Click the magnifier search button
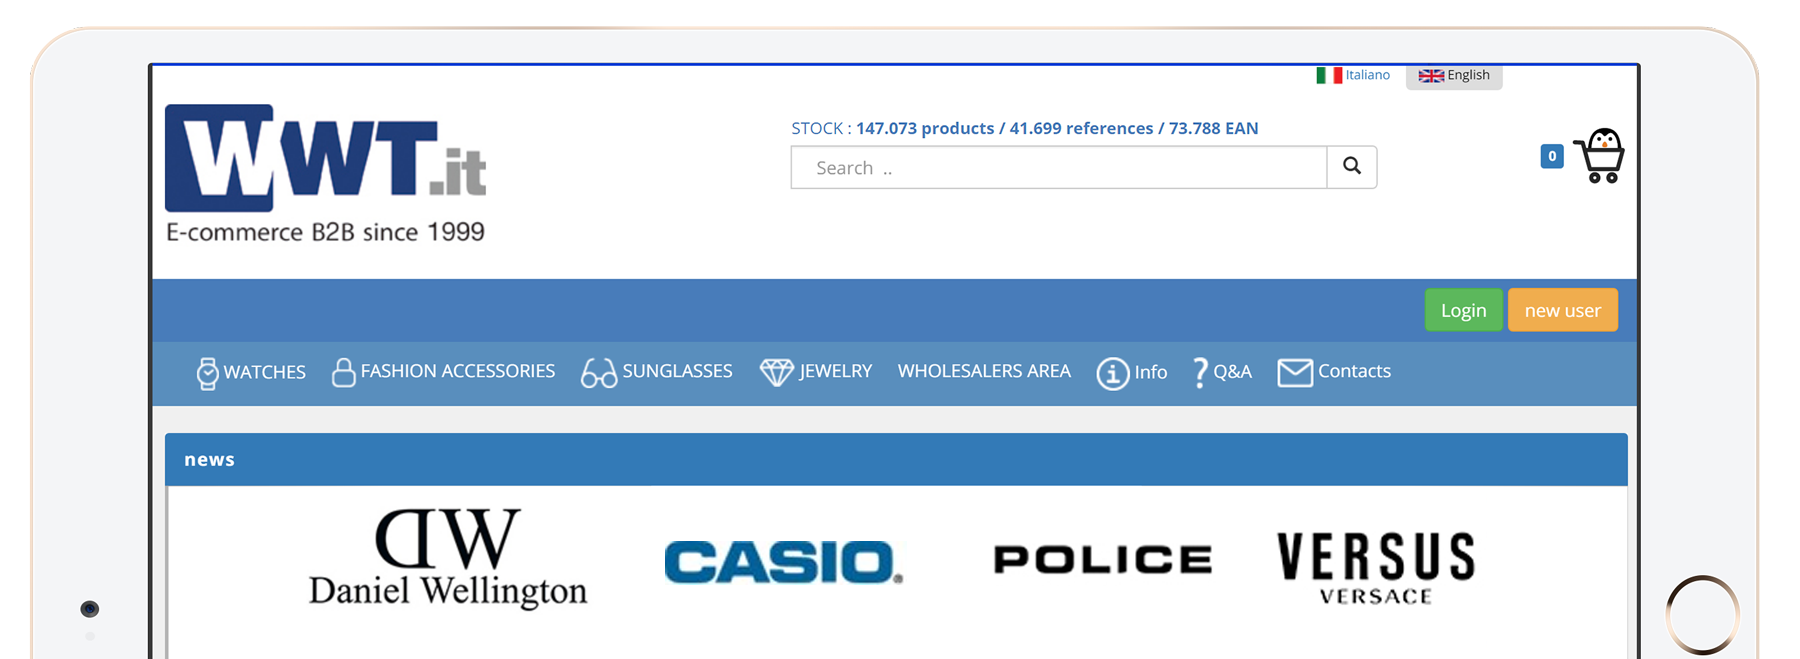The width and height of the screenshot is (1800, 659). (x=1352, y=167)
